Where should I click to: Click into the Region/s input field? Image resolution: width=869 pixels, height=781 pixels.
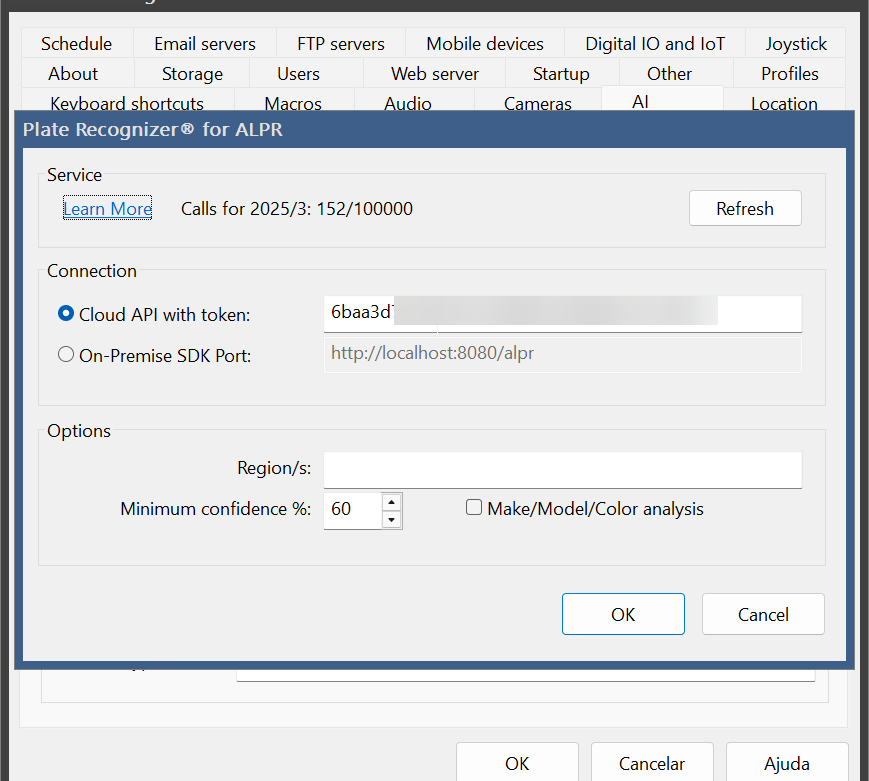coord(563,469)
